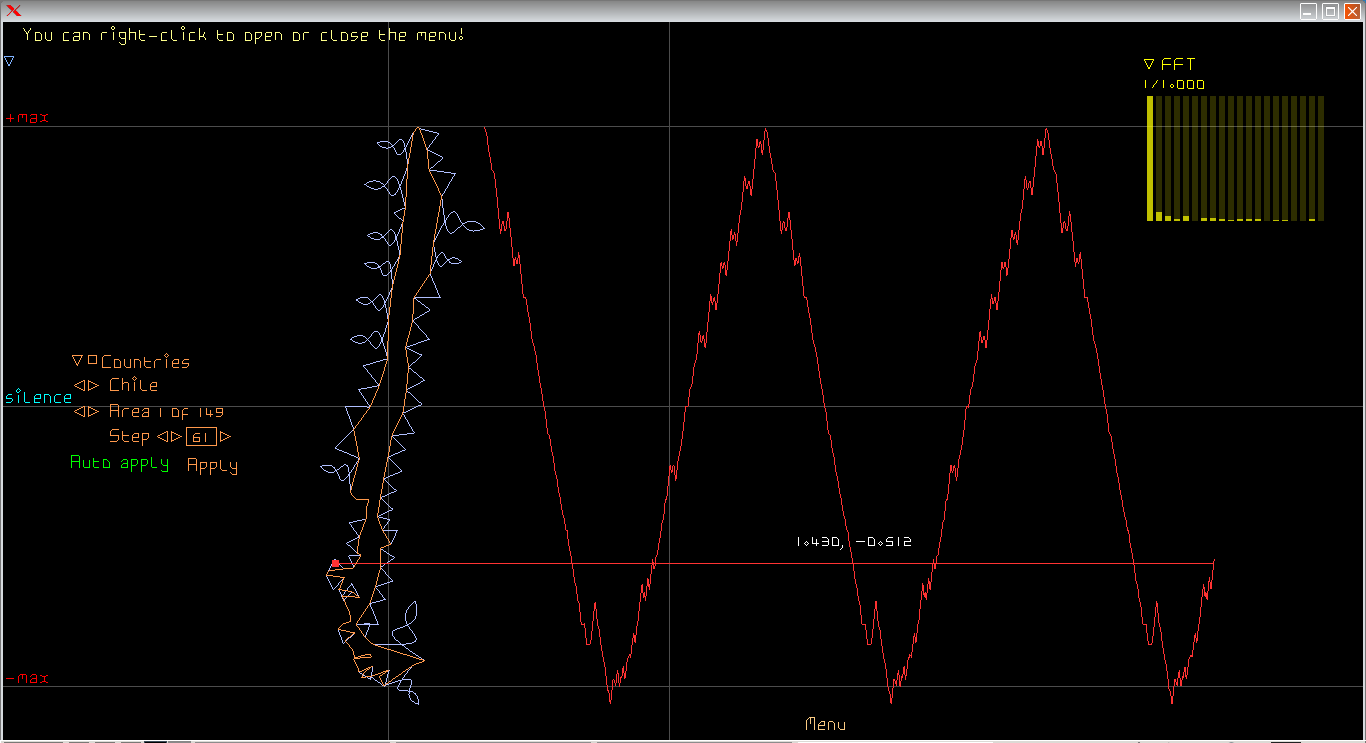
Task: Click the FFT panel title label
Action: tap(1178, 64)
